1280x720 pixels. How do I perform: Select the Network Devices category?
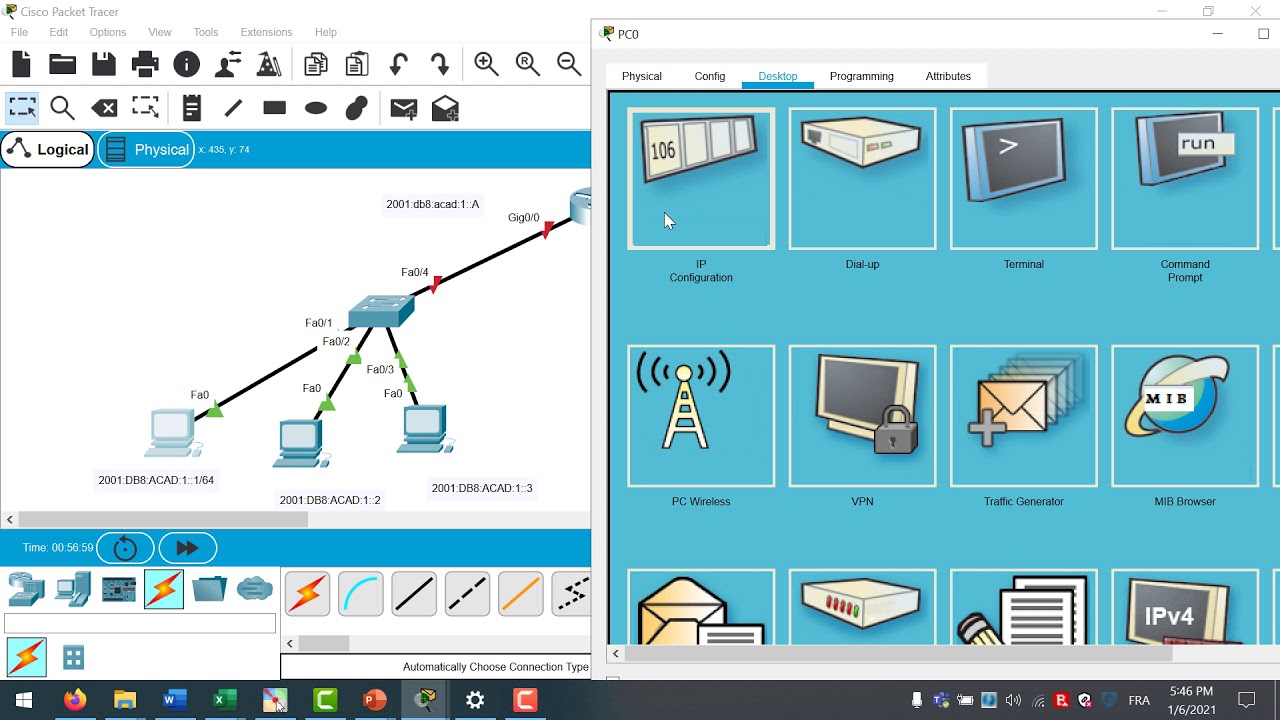(26, 589)
